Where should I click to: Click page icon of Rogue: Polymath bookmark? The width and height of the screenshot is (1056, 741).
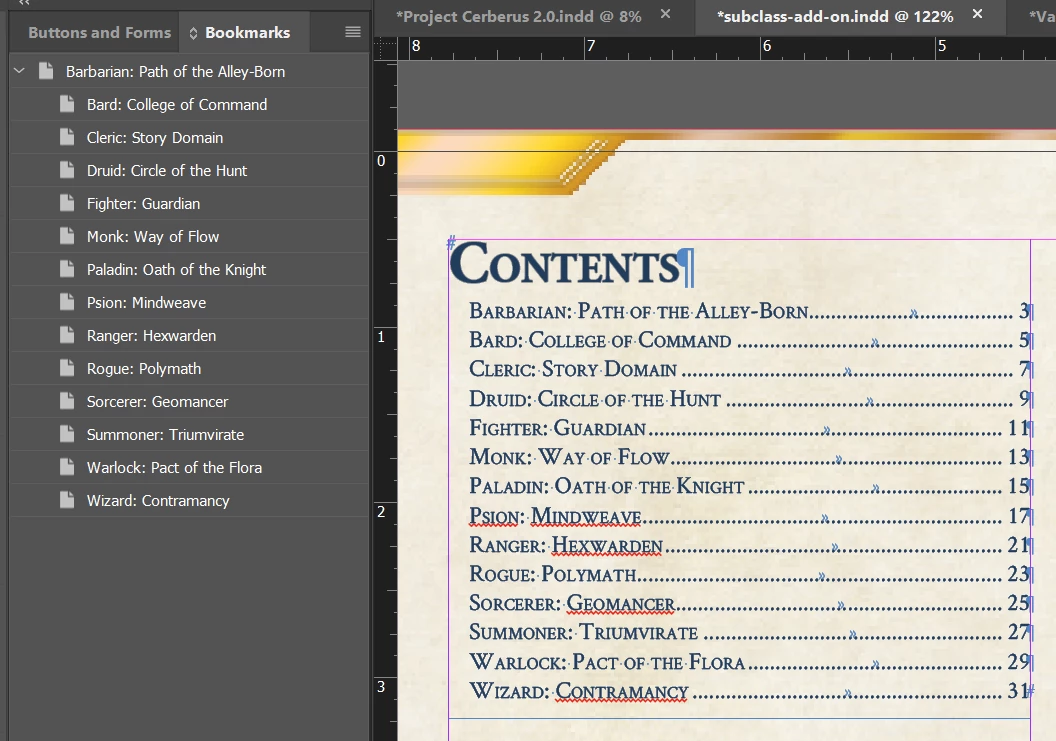pos(67,368)
